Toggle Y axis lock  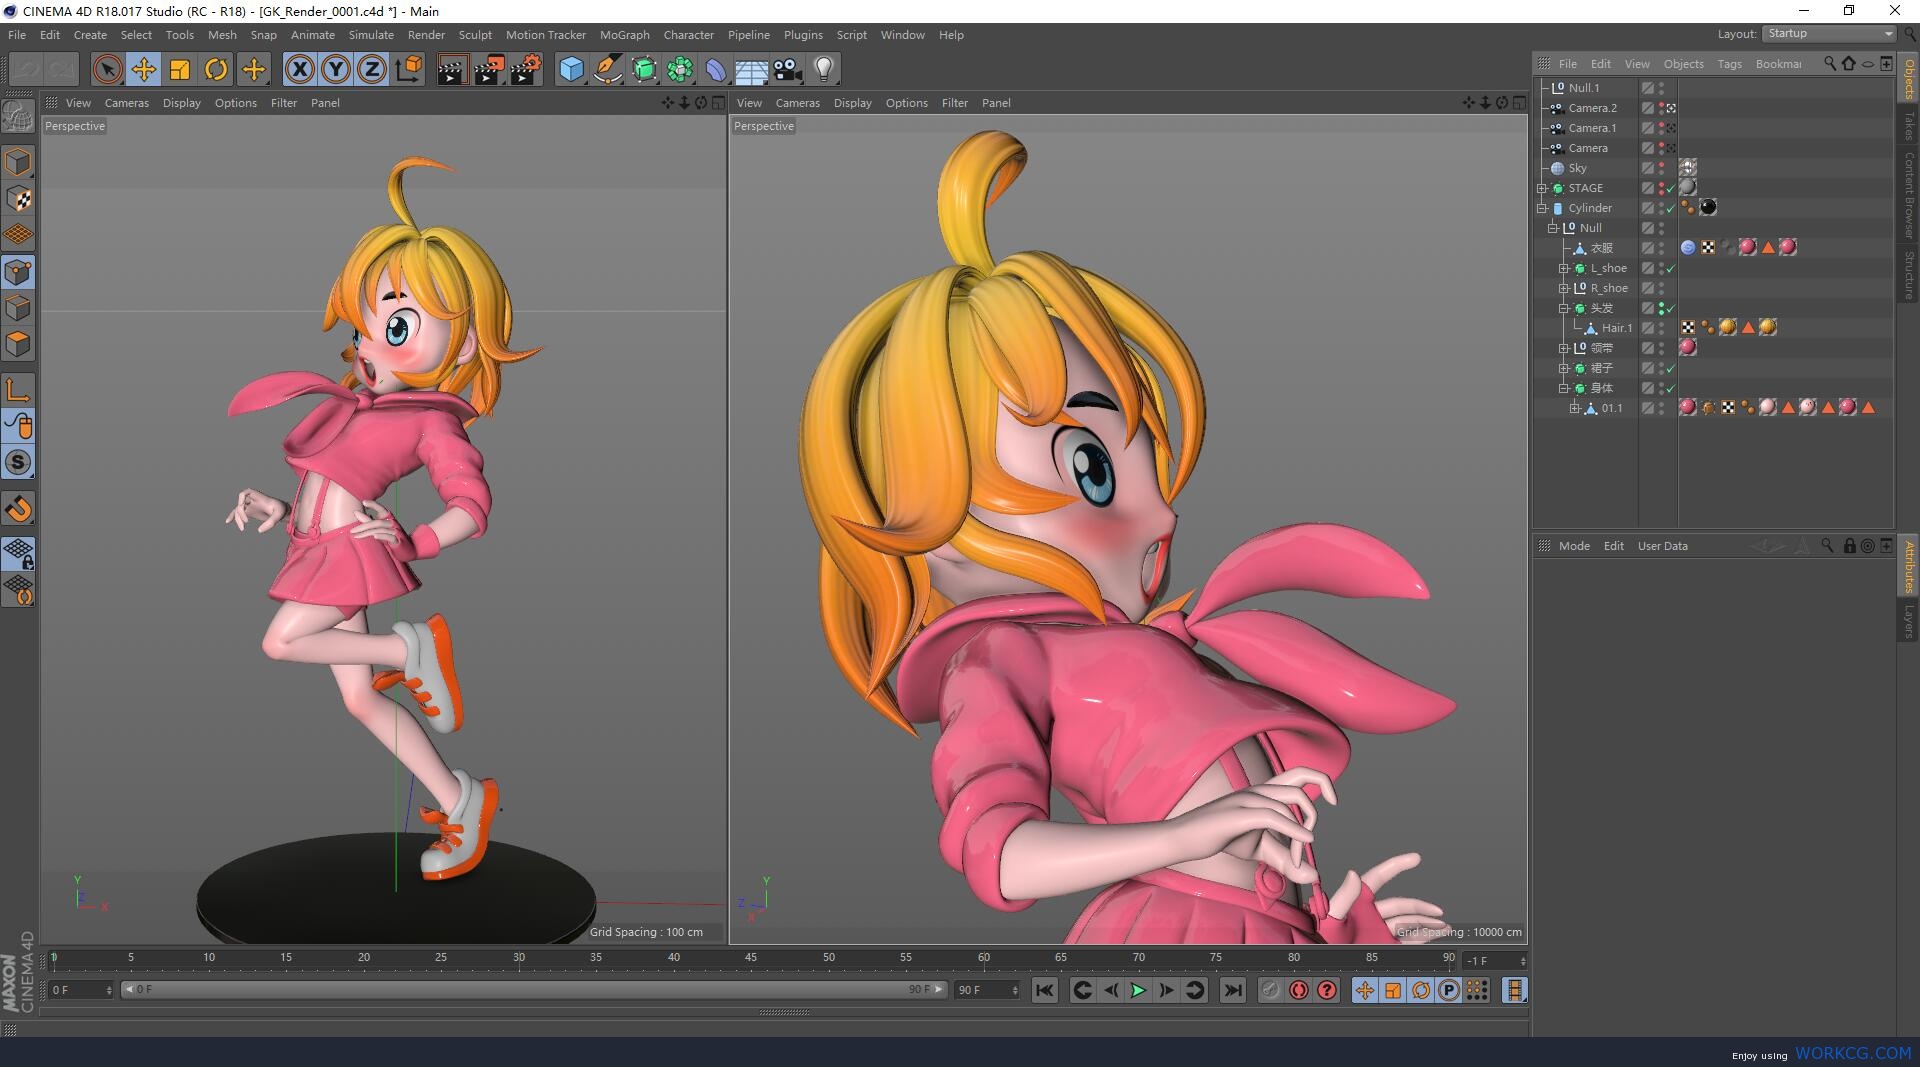pos(336,69)
